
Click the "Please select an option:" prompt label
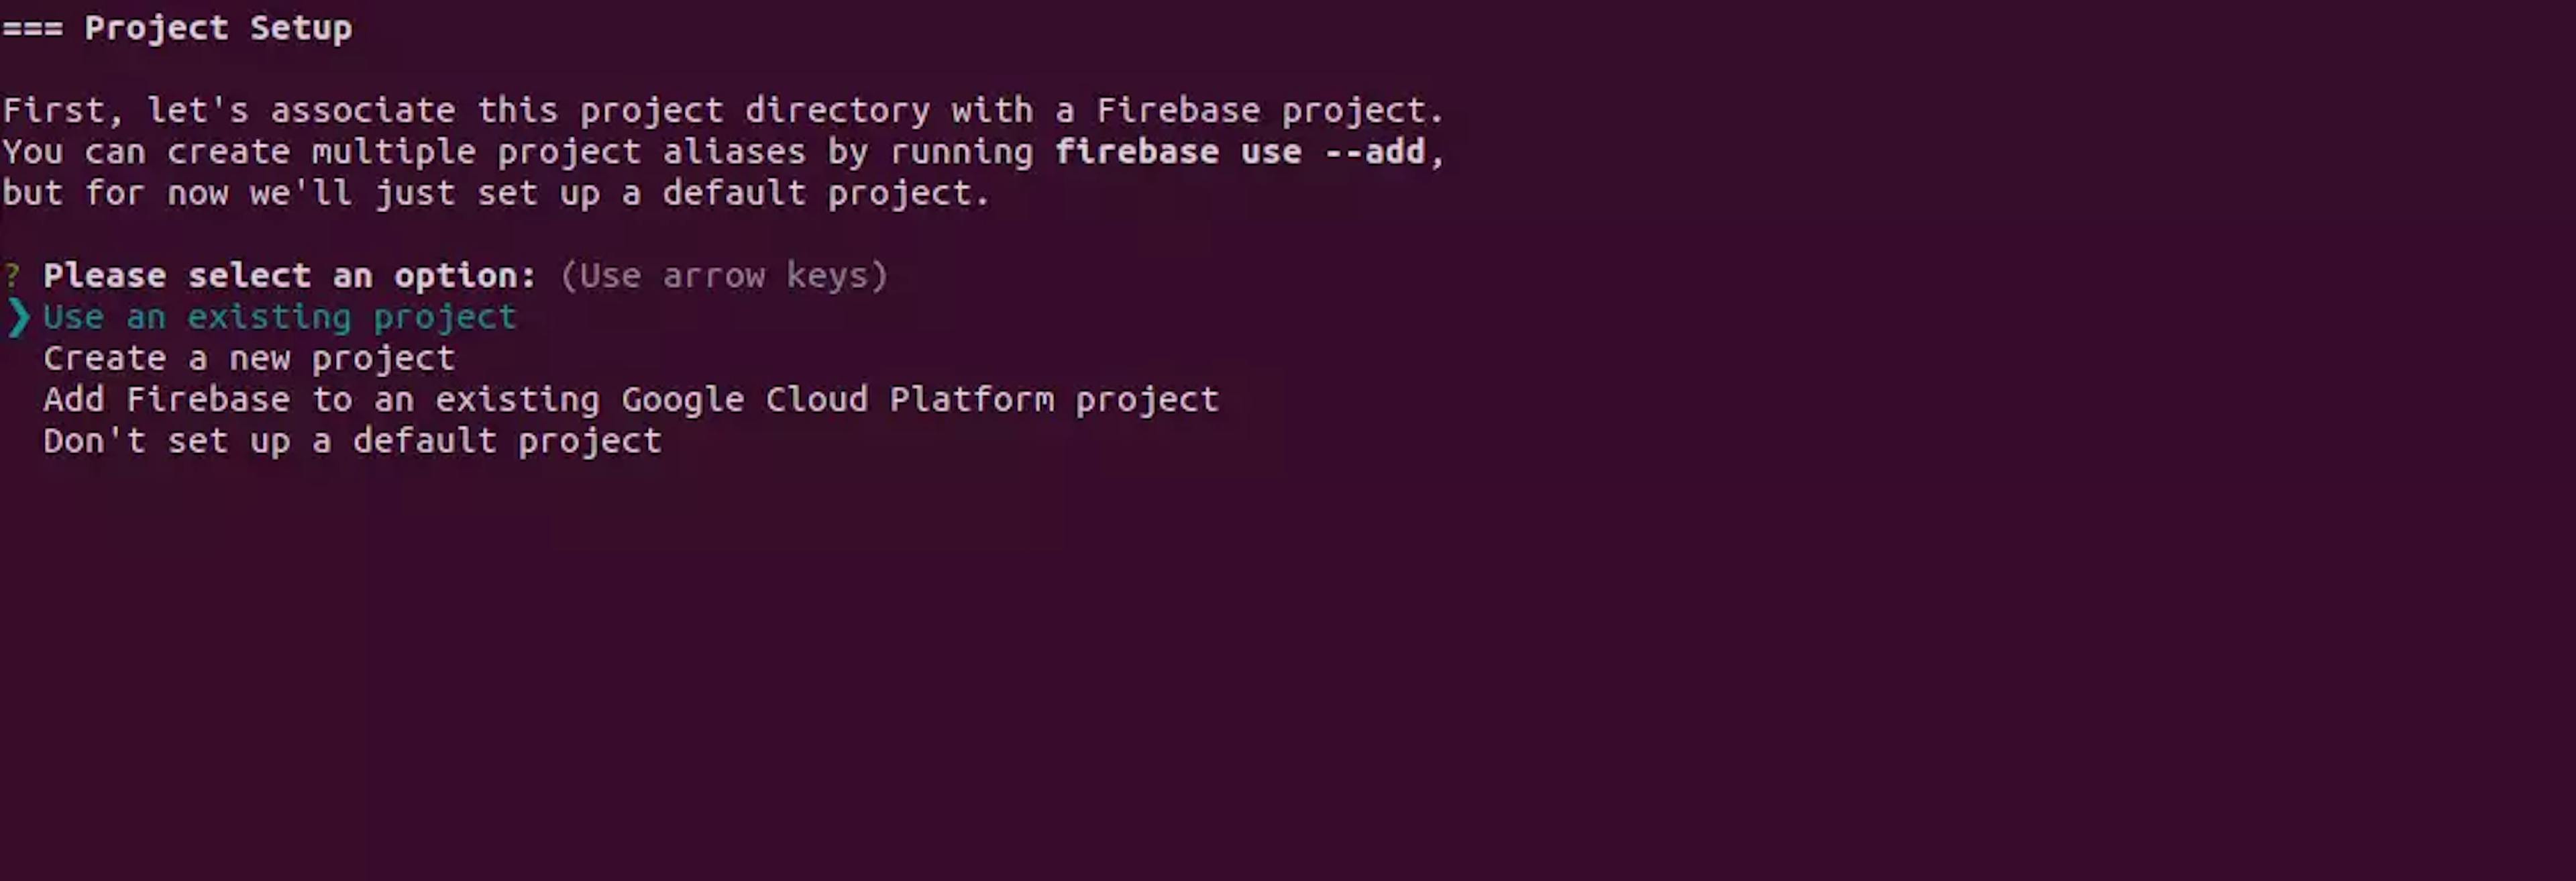[x=289, y=275]
